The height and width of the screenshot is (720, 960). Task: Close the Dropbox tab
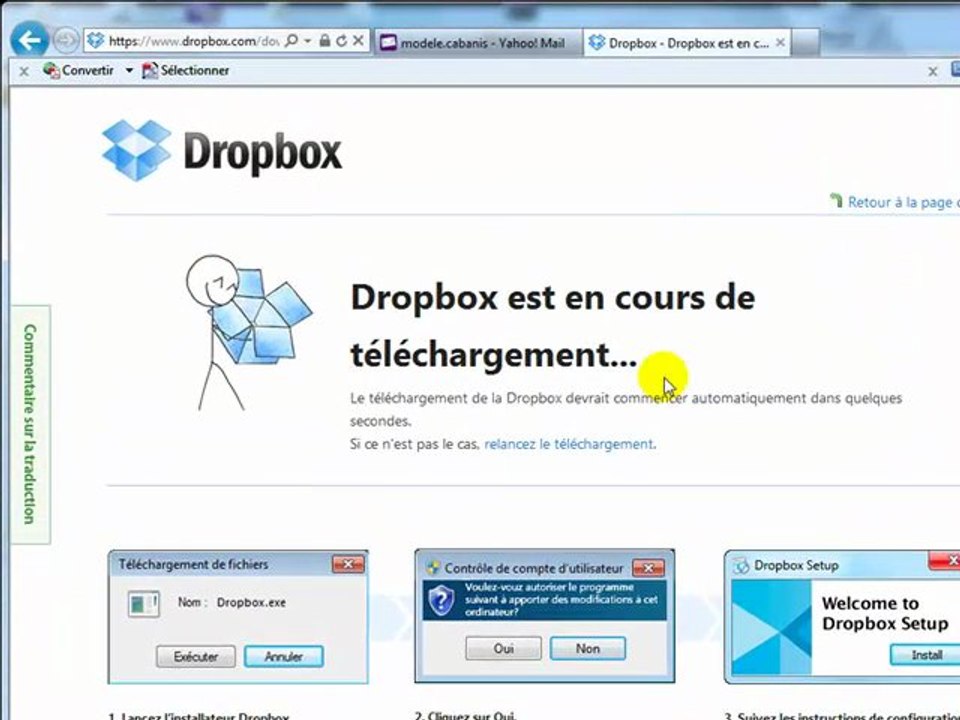coord(780,43)
